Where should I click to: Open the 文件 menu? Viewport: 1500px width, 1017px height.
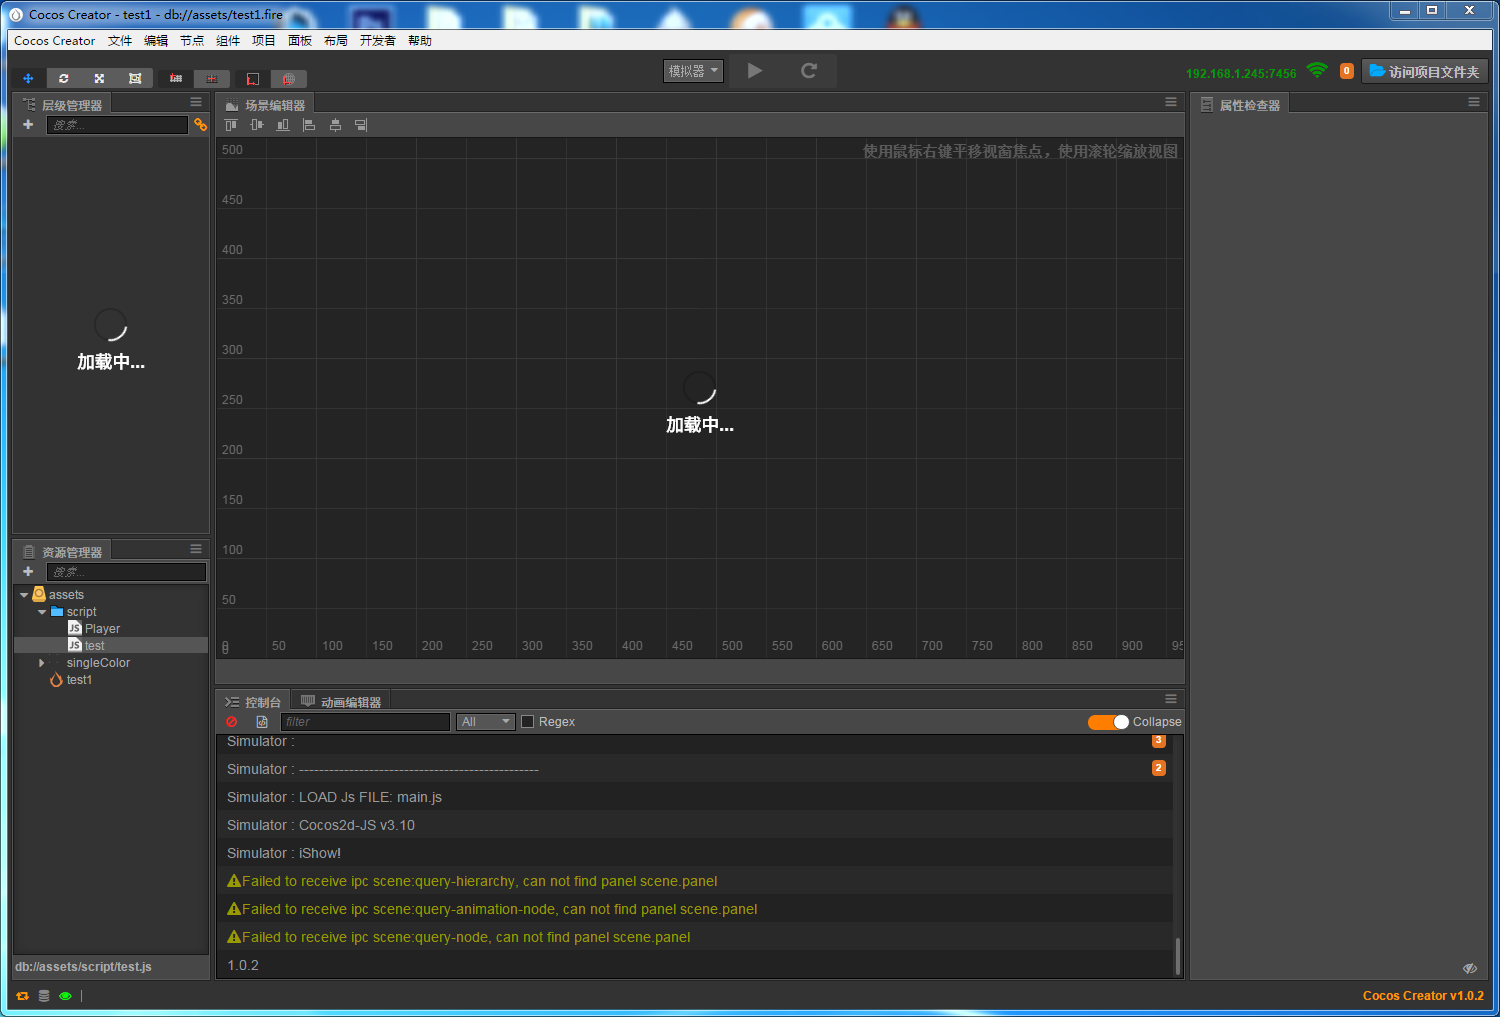[x=120, y=41]
